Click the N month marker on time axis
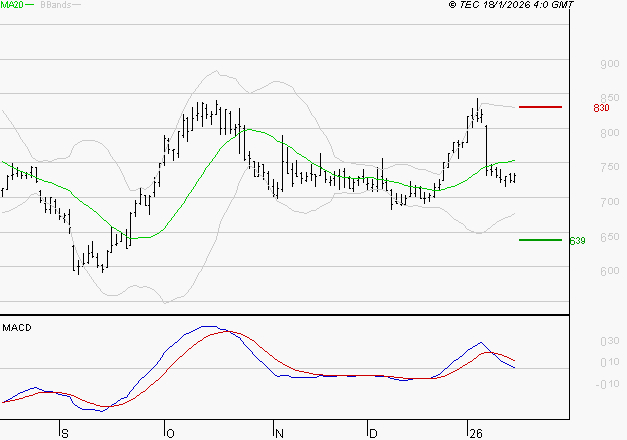Screen dimensions: 627x440 [279, 434]
